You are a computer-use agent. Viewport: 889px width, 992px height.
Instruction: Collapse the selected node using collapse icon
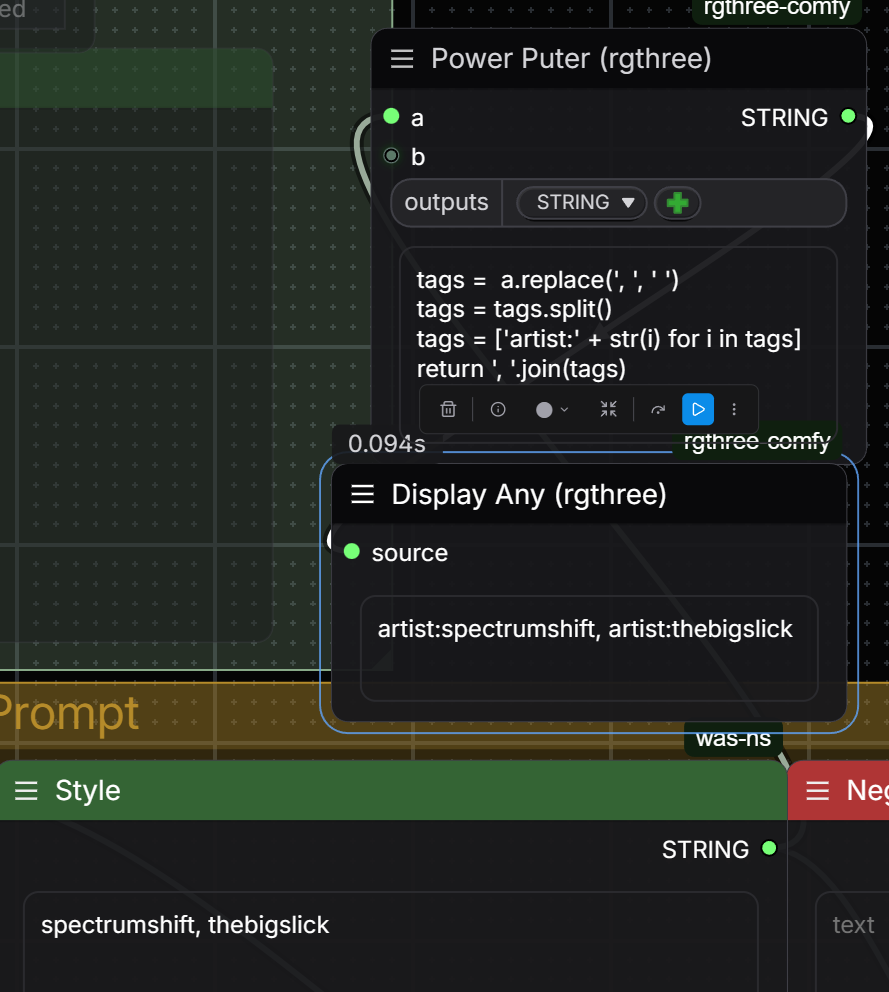click(608, 409)
